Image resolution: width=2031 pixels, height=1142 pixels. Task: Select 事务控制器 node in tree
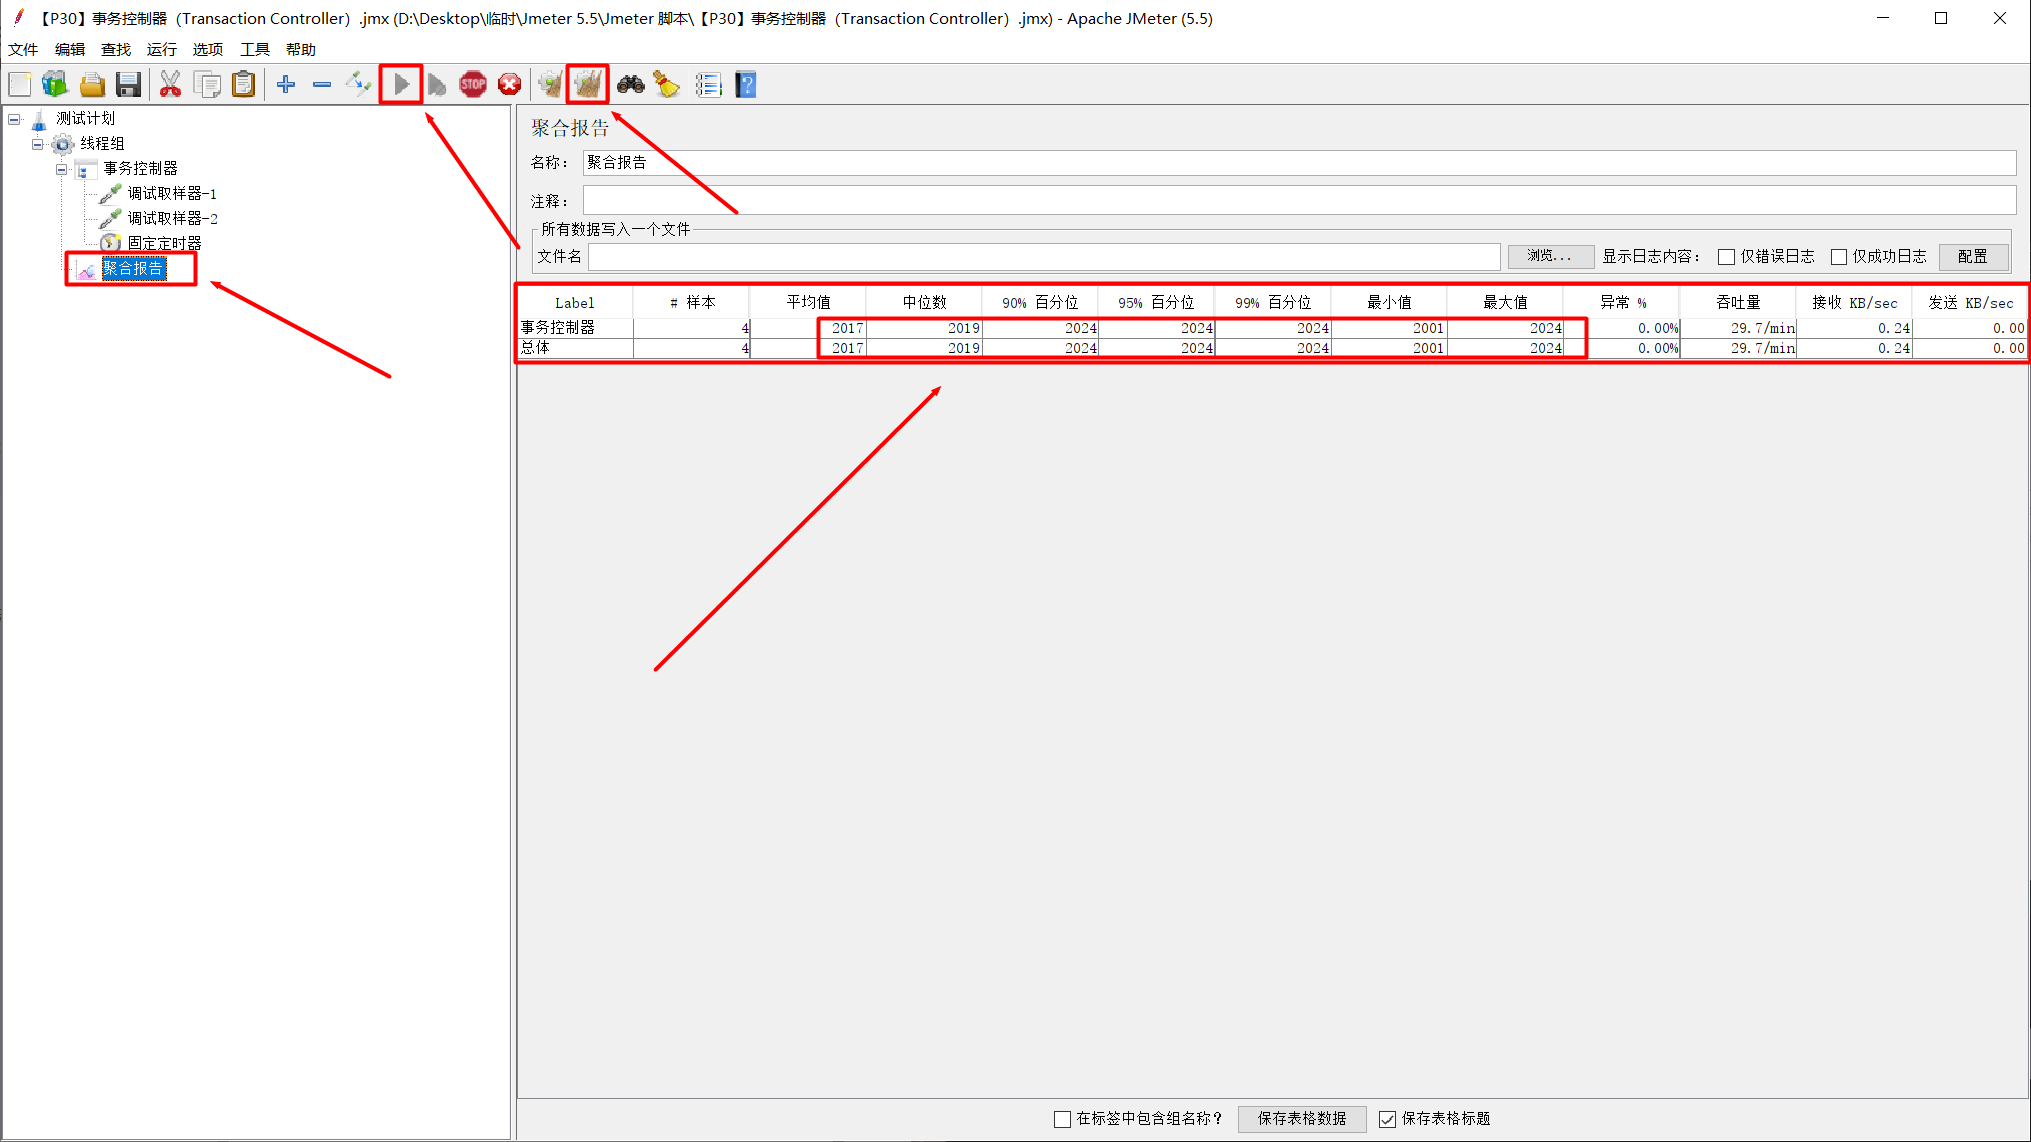coord(141,169)
